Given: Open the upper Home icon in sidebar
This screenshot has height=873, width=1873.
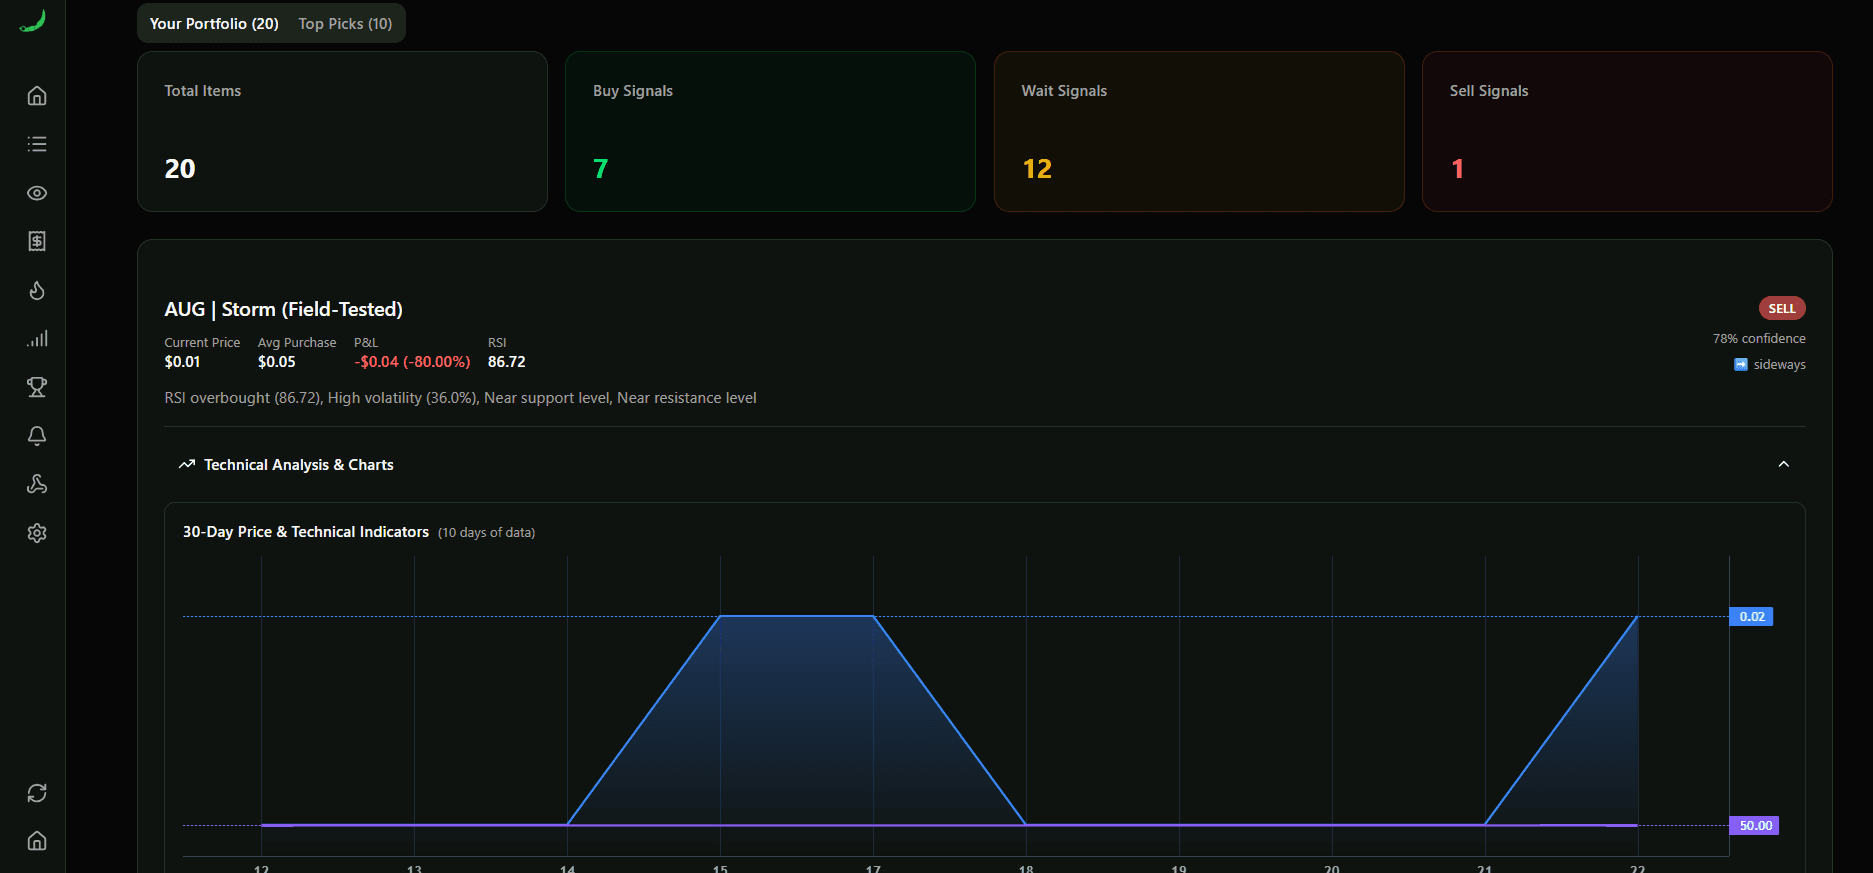Looking at the screenshot, I should [37, 96].
